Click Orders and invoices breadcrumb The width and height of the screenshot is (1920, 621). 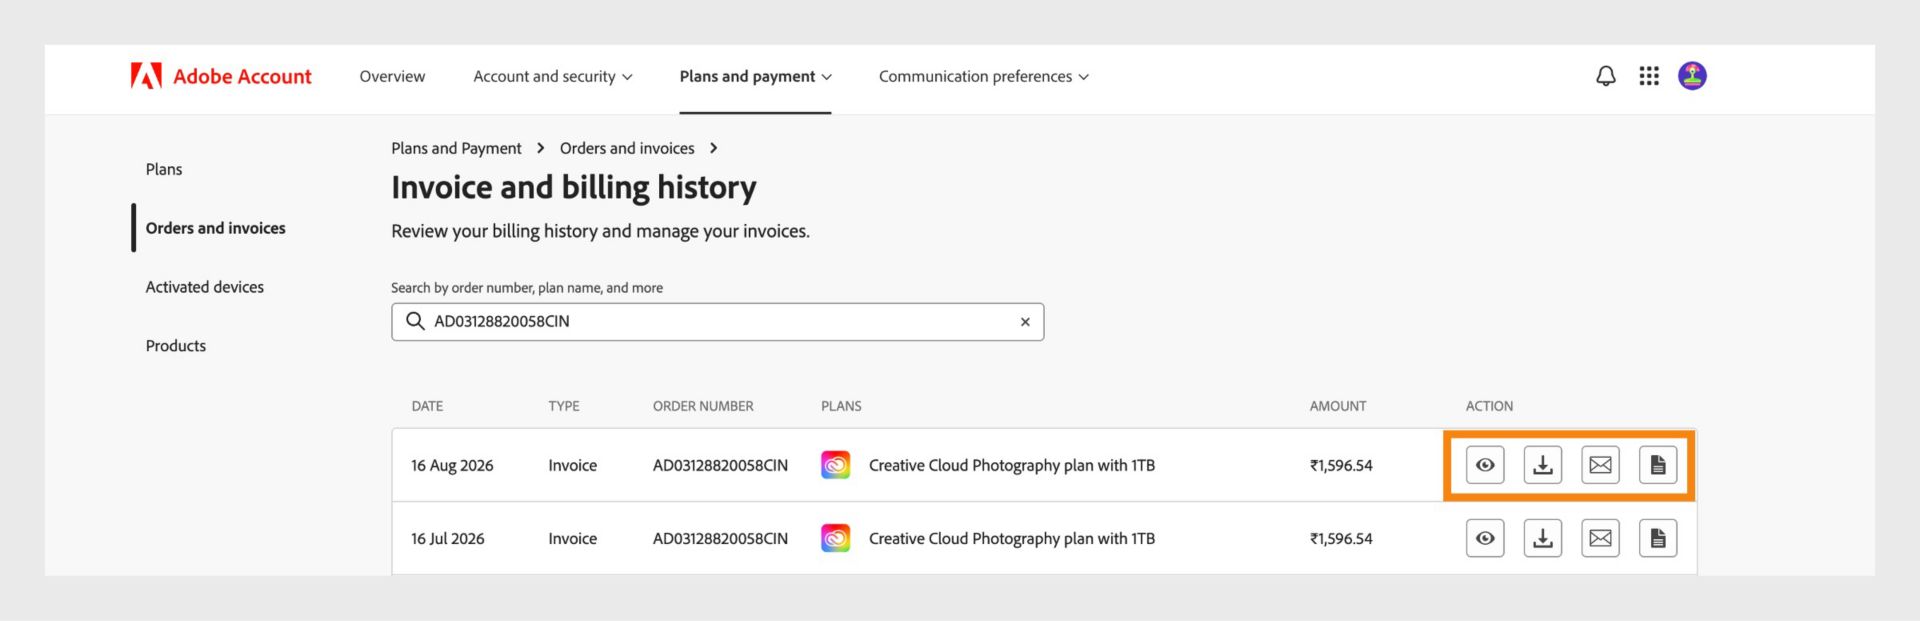(x=627, y=148)
